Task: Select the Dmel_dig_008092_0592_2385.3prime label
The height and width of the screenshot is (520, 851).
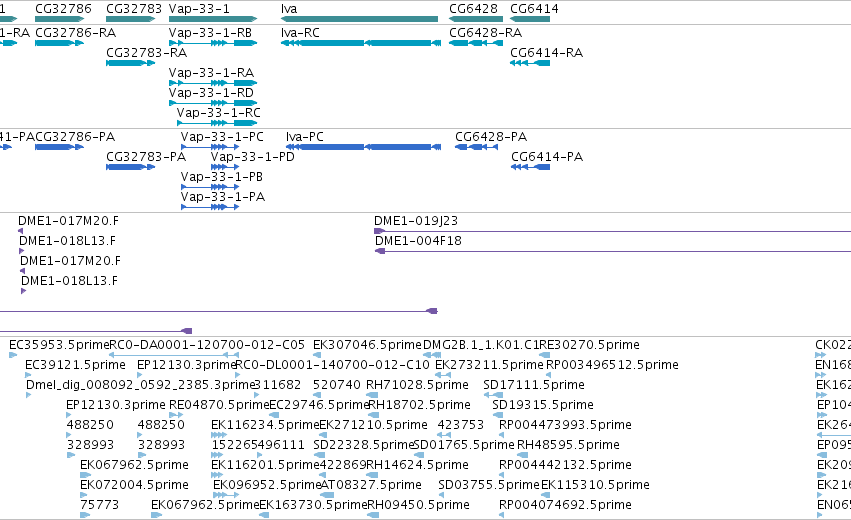Action: click(141, 385)
